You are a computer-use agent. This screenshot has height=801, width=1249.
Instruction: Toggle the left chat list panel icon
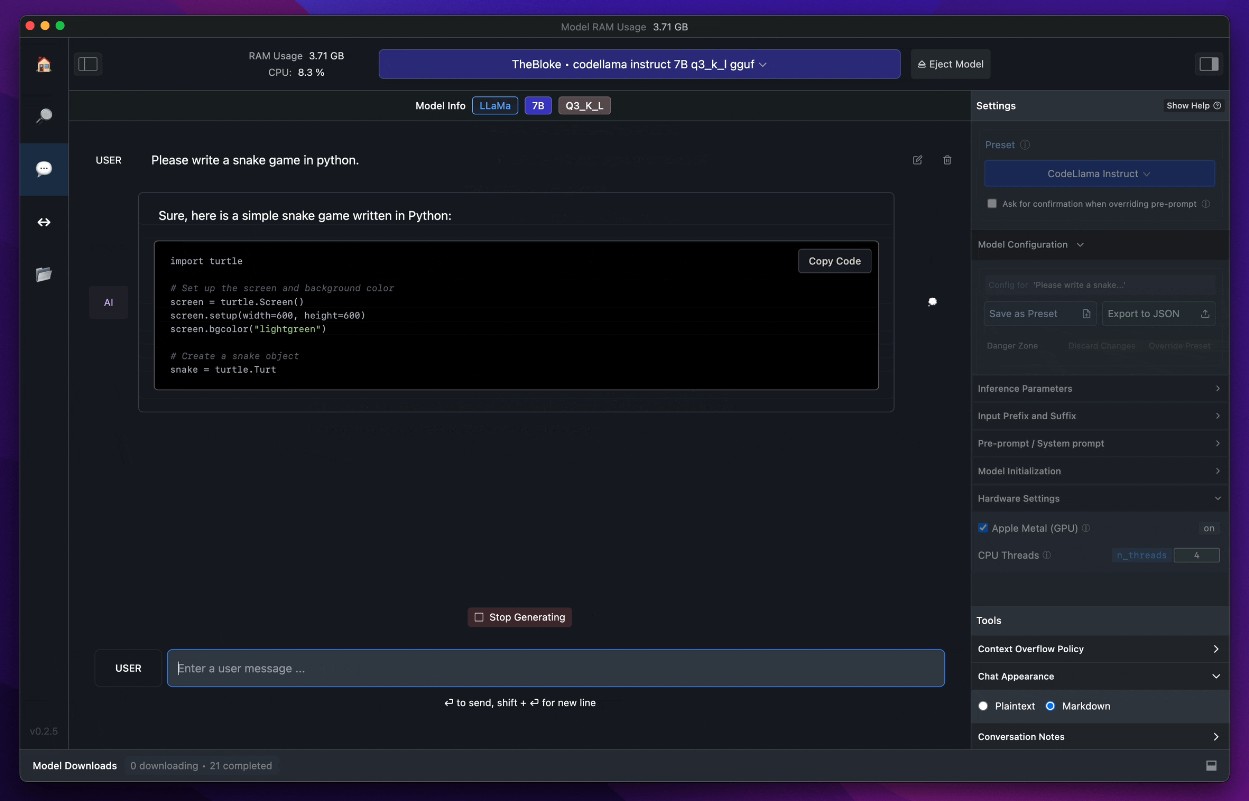point(88,64)
